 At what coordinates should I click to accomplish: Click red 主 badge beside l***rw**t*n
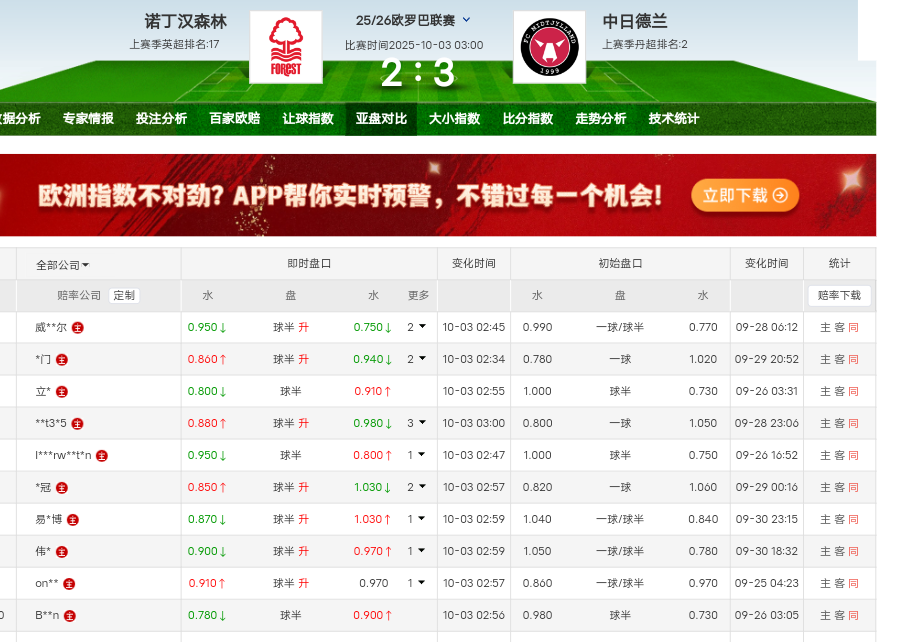click(x=101, y=455)
